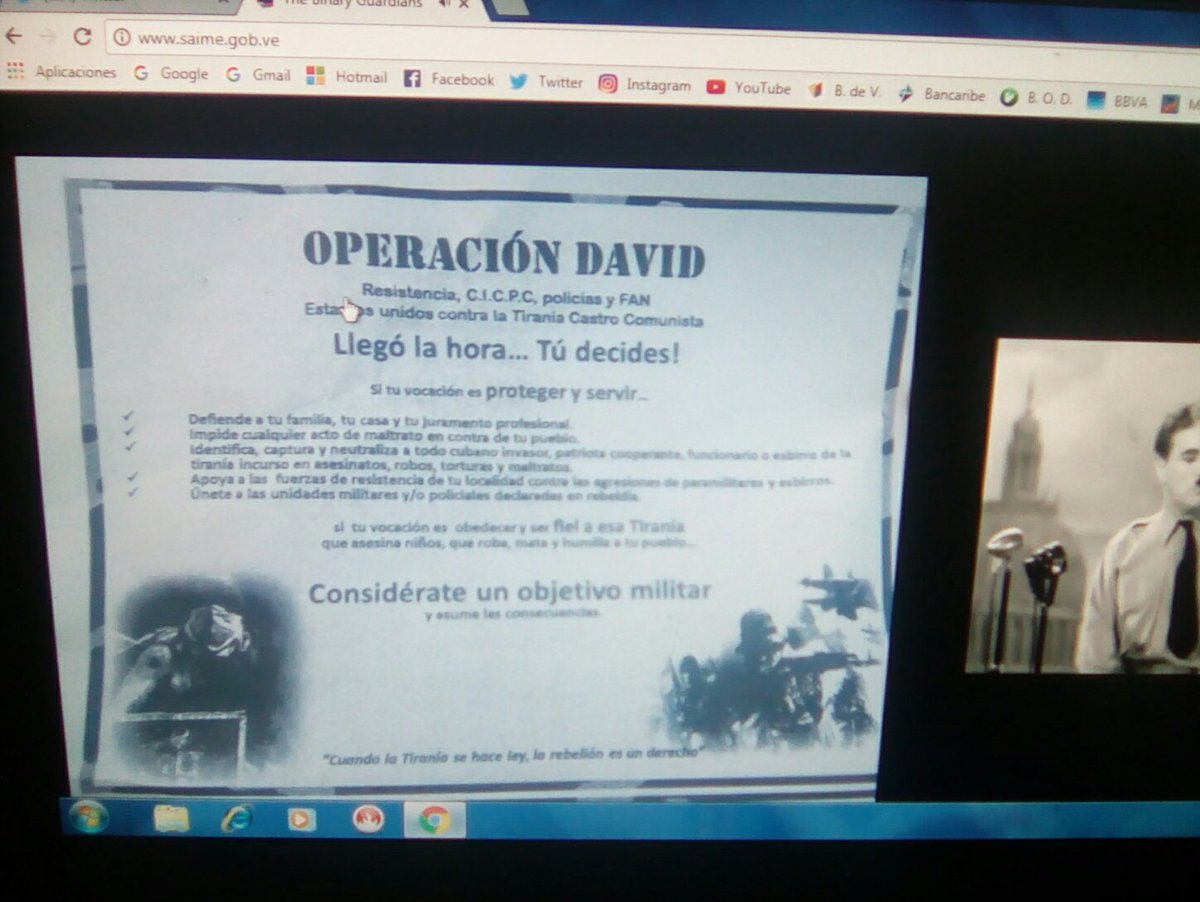Viewport: 1200px width, 902px height.
Task: Mute audio icon on the Binary Guardians tab
Action: point(444,3)
